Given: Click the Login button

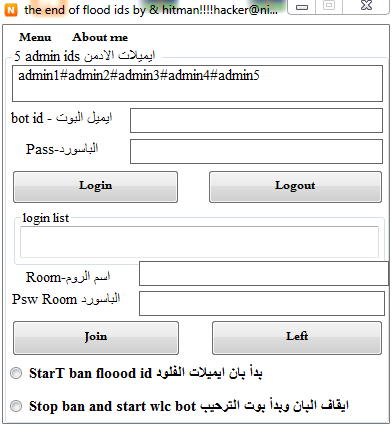Looking at the screenshot, I should coord(95,187).
